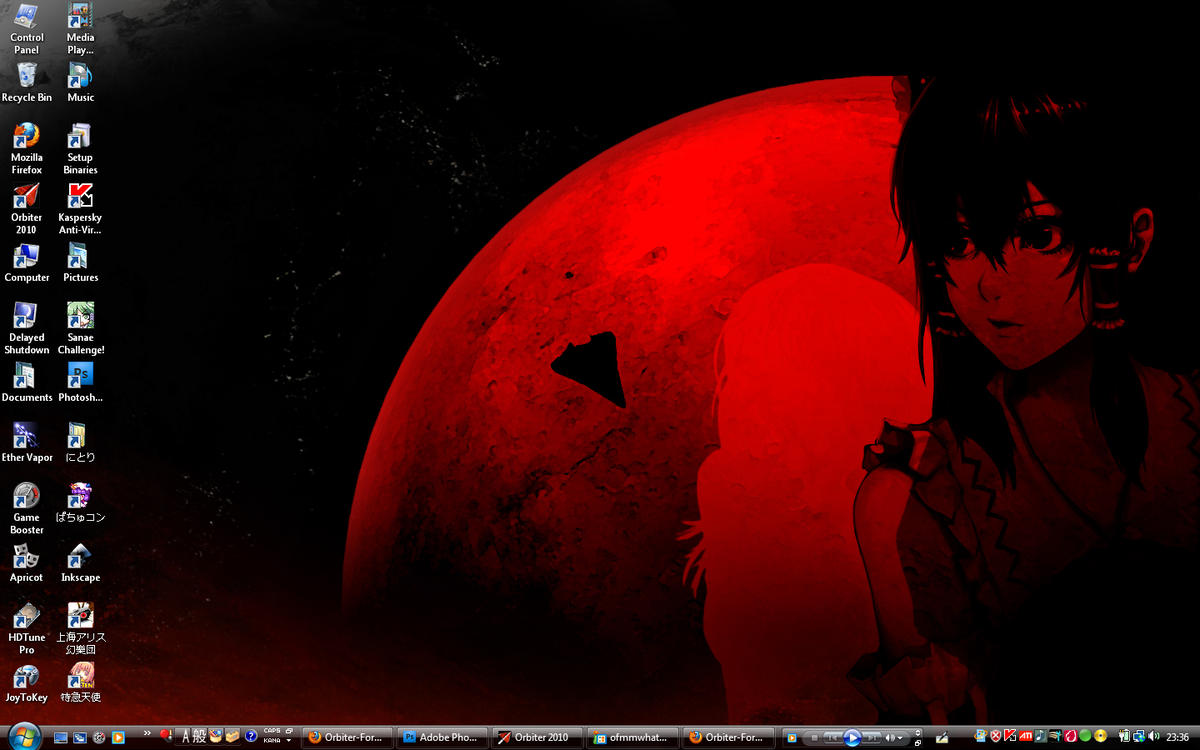Launch the JoyToKey desktop shortcut
The image size is (1200, 750).
[27, 682]
